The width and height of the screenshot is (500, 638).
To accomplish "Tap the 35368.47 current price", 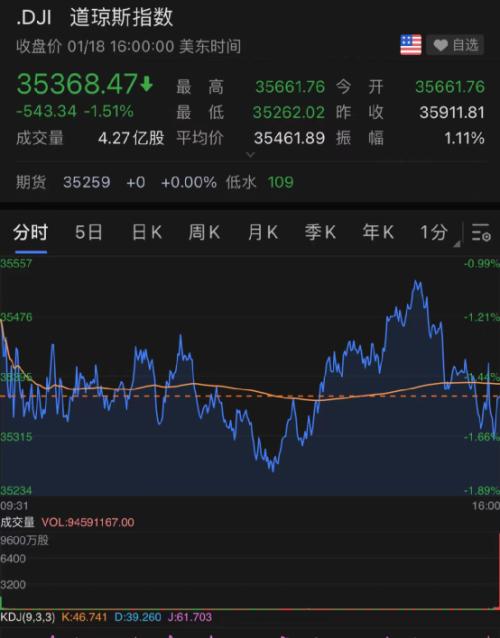I will (x=77, y=84).
